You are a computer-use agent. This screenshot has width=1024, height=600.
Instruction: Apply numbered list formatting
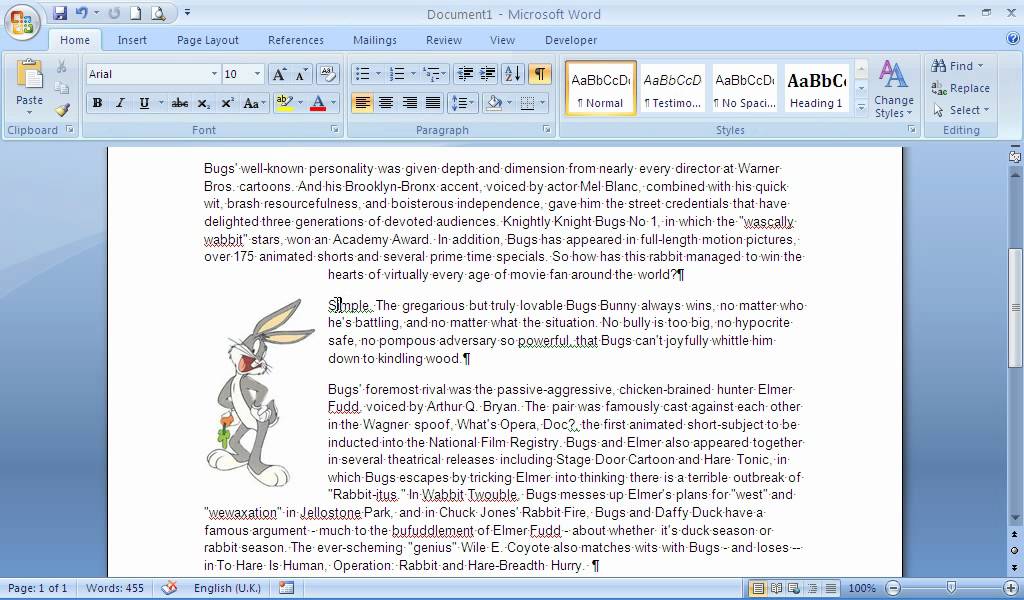point(397,74)
